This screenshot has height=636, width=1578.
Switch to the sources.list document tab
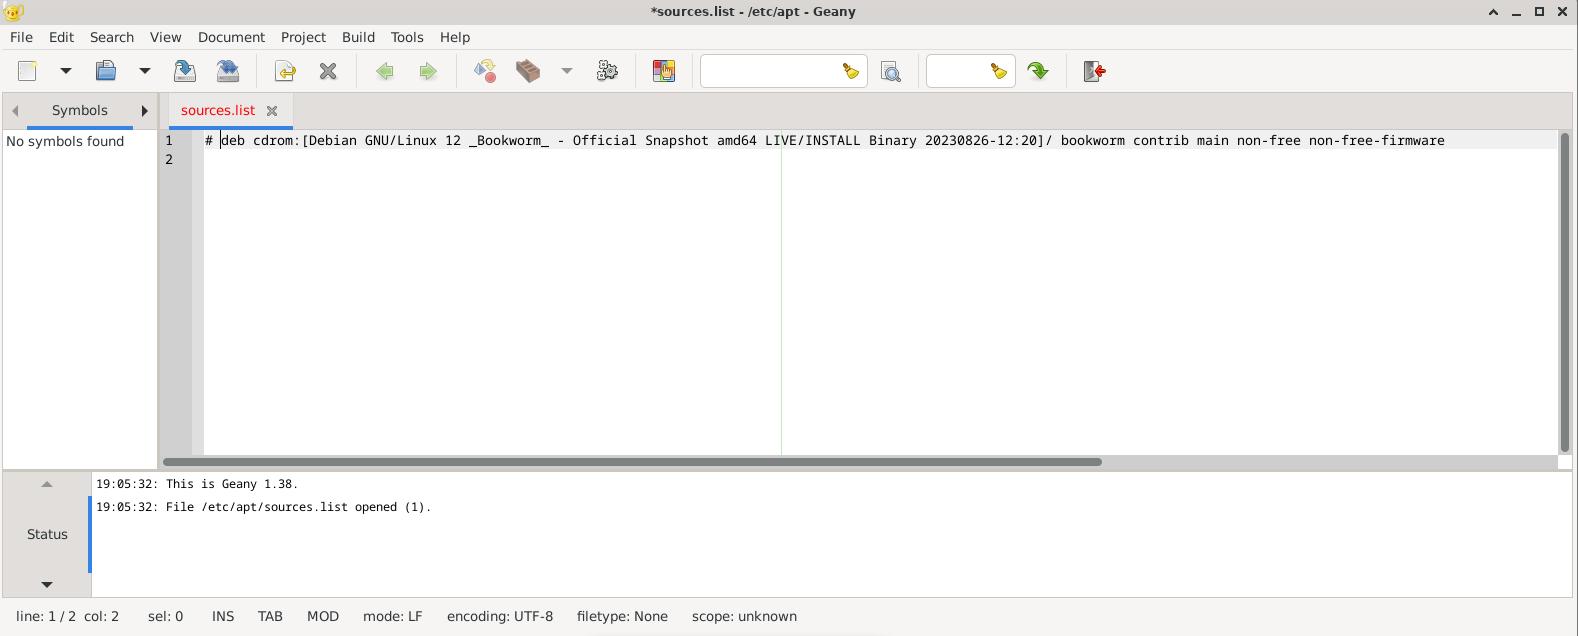point(218,111)
